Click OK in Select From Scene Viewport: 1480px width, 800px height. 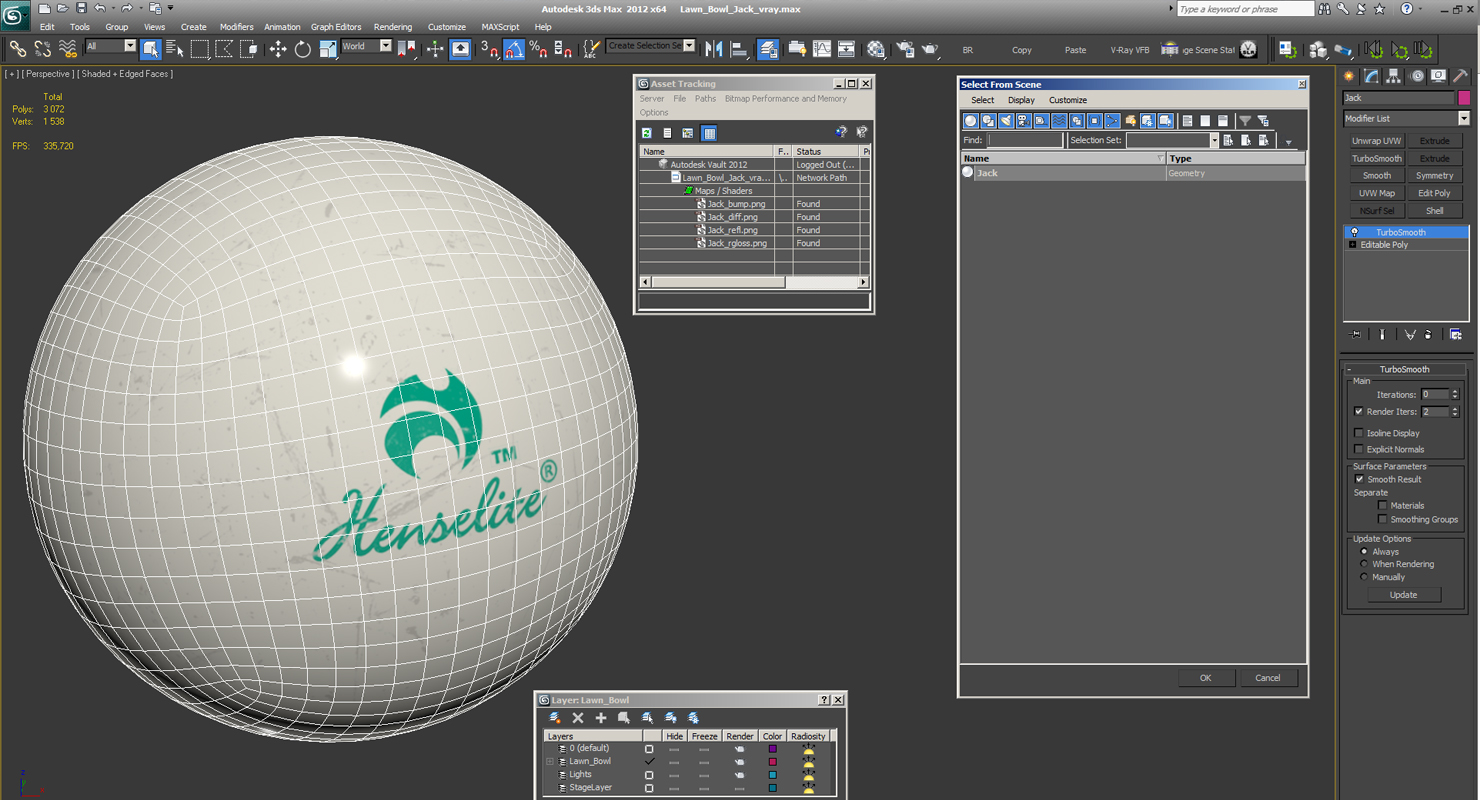(1206, 678)
